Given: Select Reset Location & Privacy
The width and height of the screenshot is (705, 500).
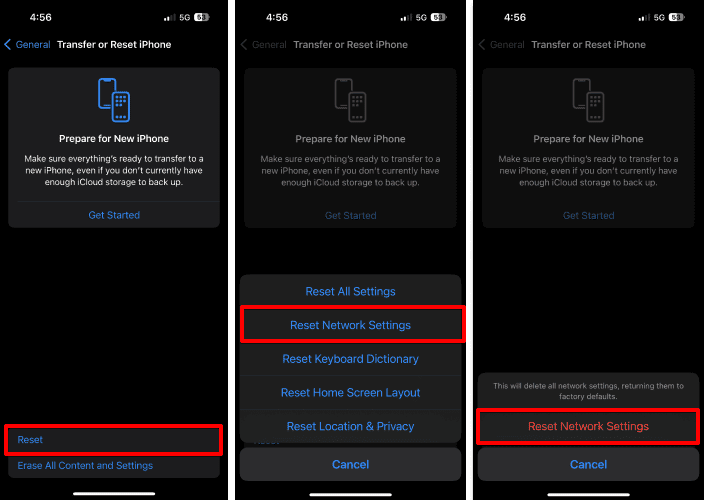Looking at the screenshot, I should click(350, 426).
